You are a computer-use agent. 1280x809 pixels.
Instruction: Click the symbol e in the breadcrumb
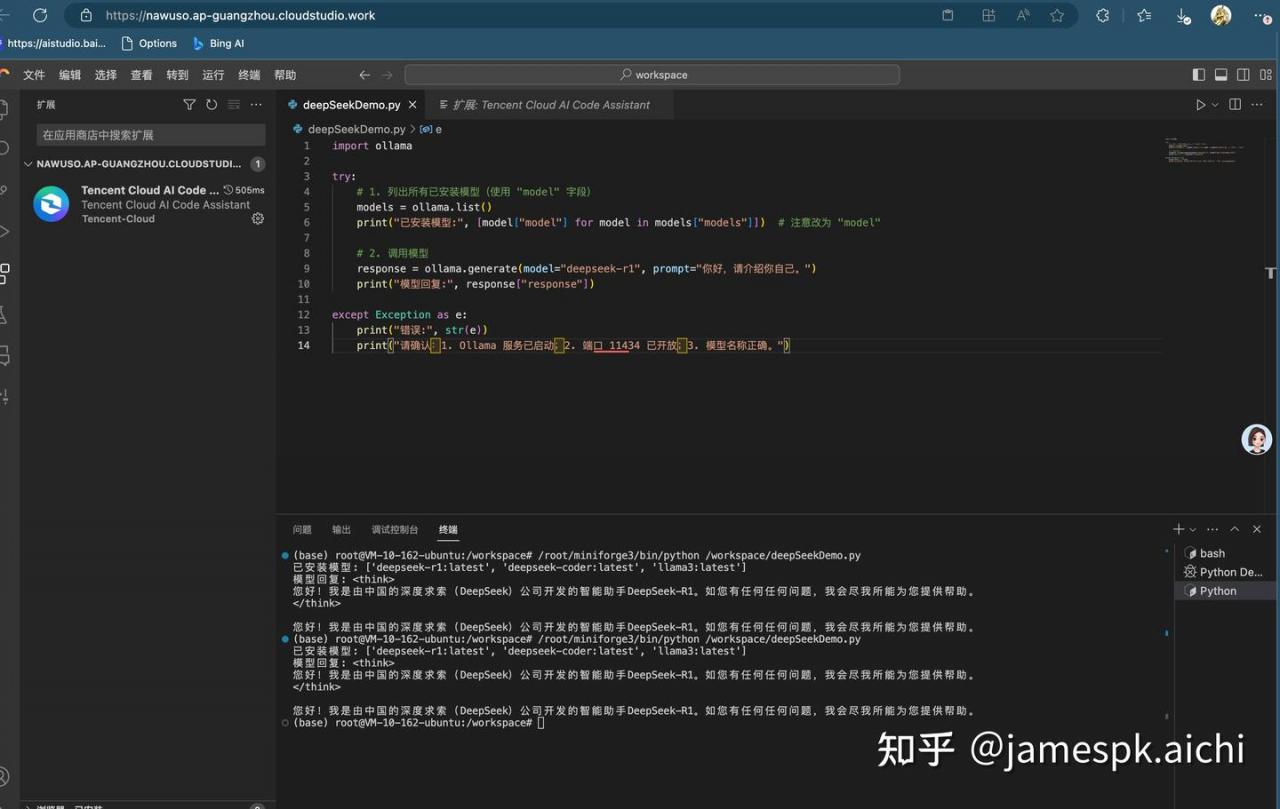431,129
